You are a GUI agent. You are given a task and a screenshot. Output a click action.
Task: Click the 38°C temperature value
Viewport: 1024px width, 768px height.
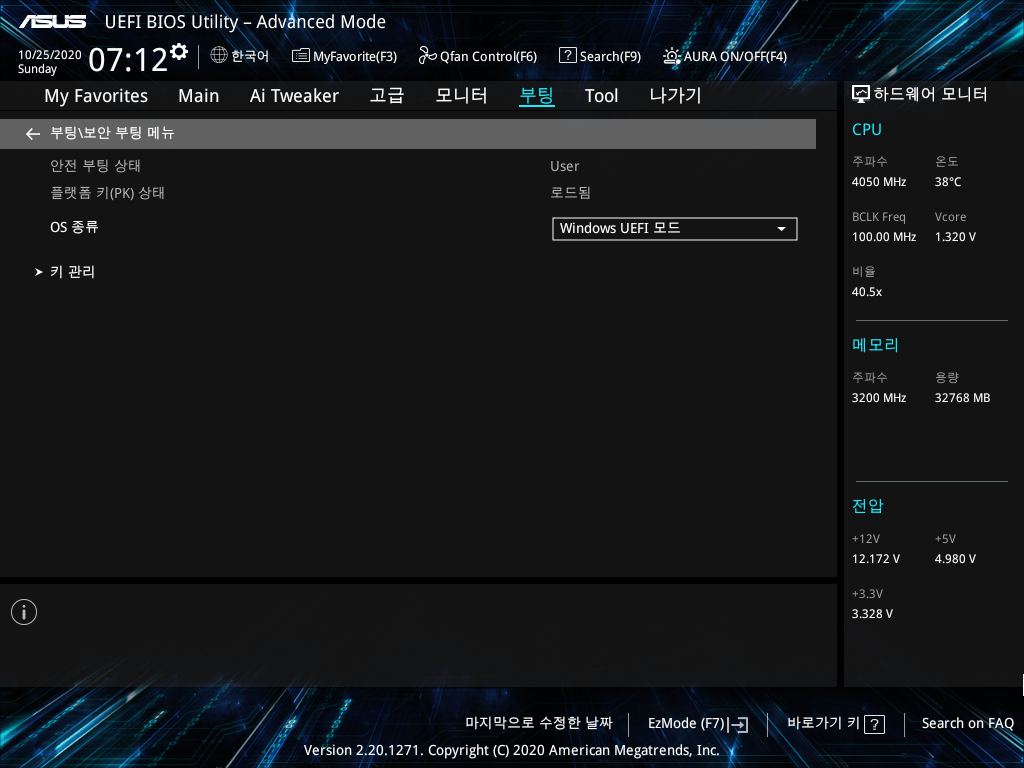(x=948, y=182)
